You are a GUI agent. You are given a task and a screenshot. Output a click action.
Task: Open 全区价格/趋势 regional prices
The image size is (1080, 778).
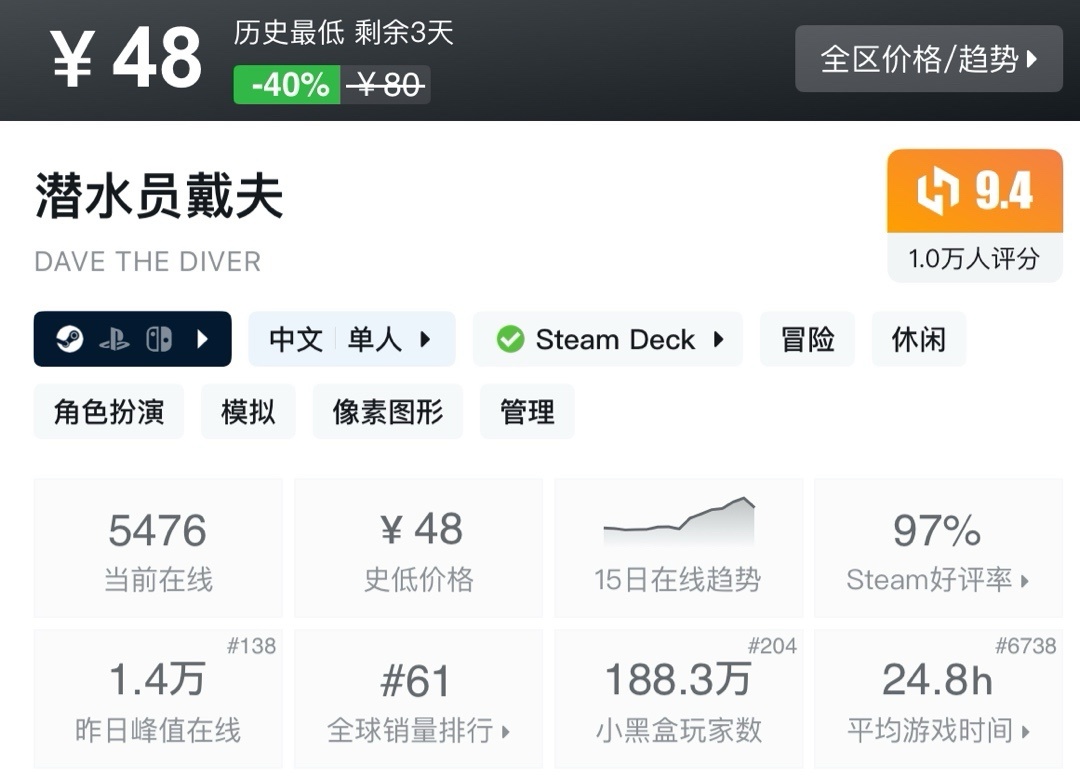point(928,59)
